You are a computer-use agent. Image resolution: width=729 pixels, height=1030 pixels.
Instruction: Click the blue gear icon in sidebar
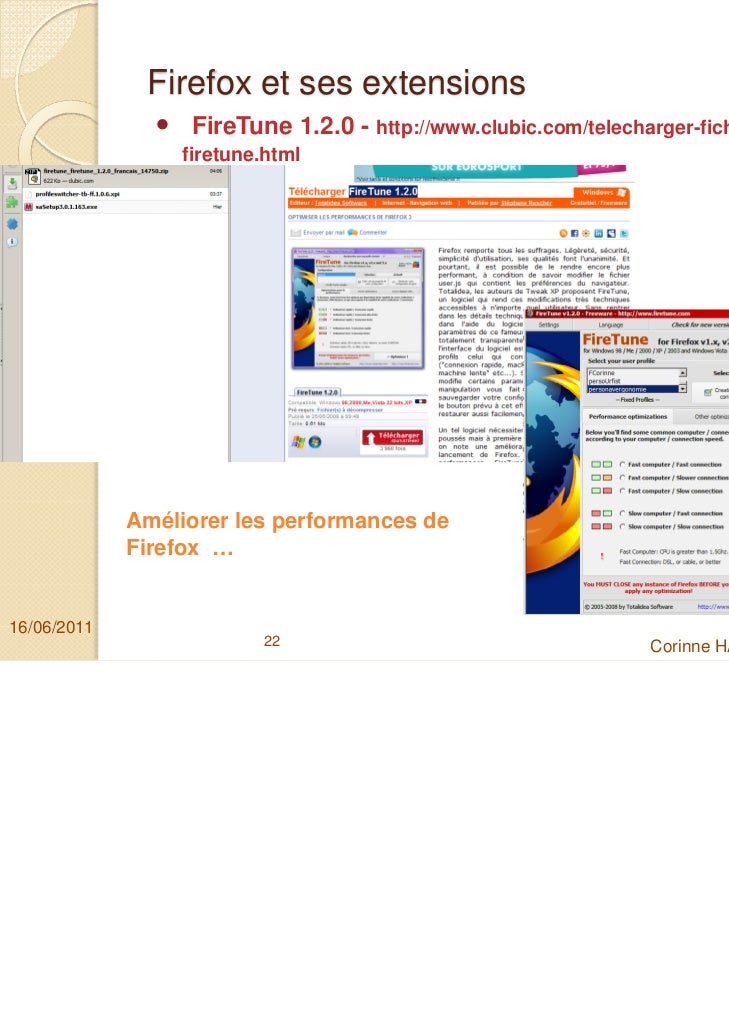[12, 224]
